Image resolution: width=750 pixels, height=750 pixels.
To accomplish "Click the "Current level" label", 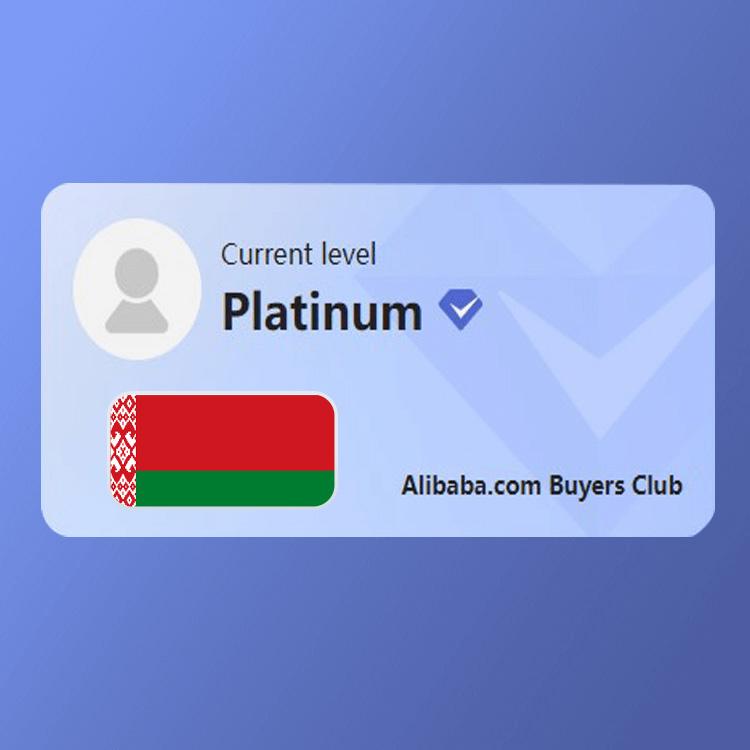I will coord(298,254).
